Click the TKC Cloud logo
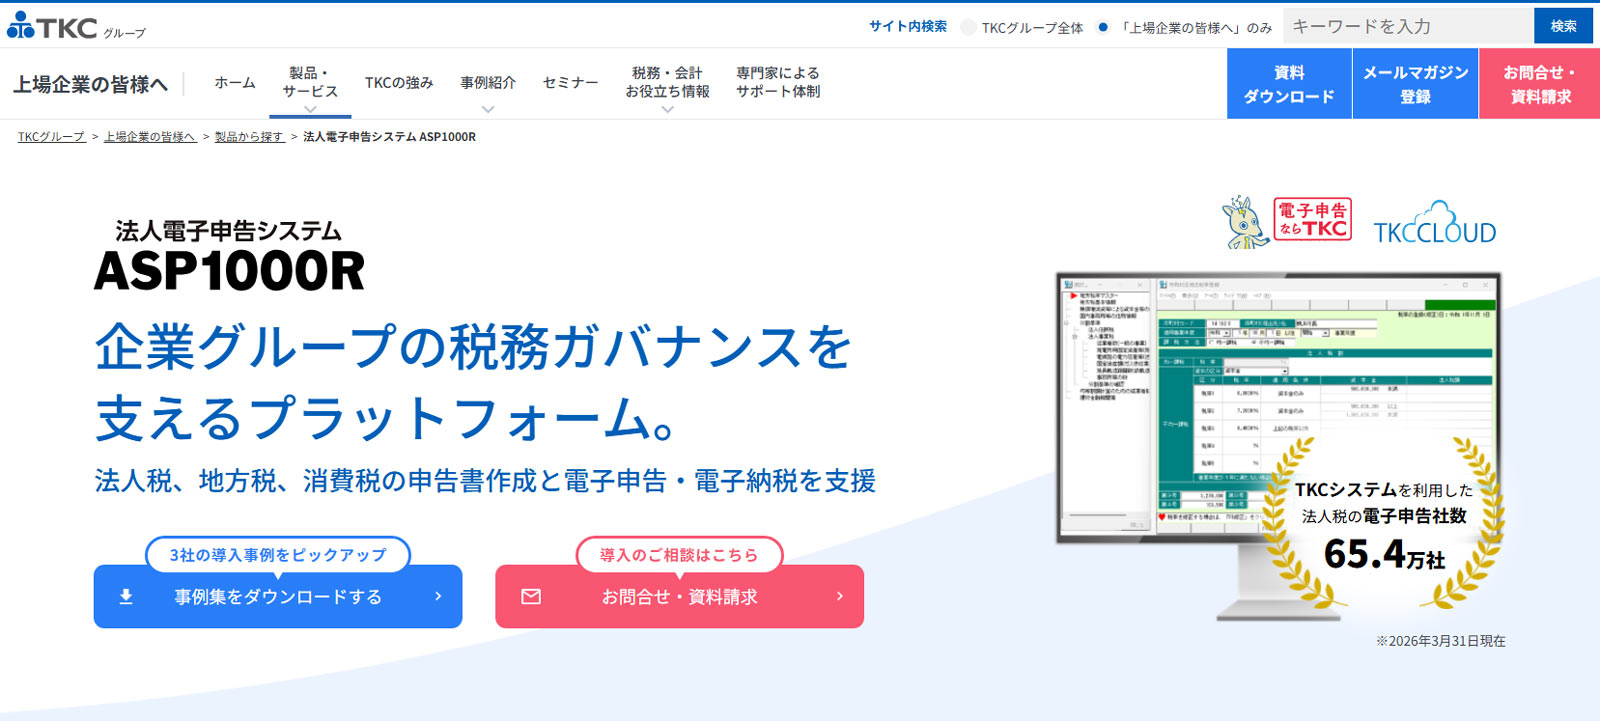The width and height of the screenshot is (1600, 721). [x=1435, y=222]
